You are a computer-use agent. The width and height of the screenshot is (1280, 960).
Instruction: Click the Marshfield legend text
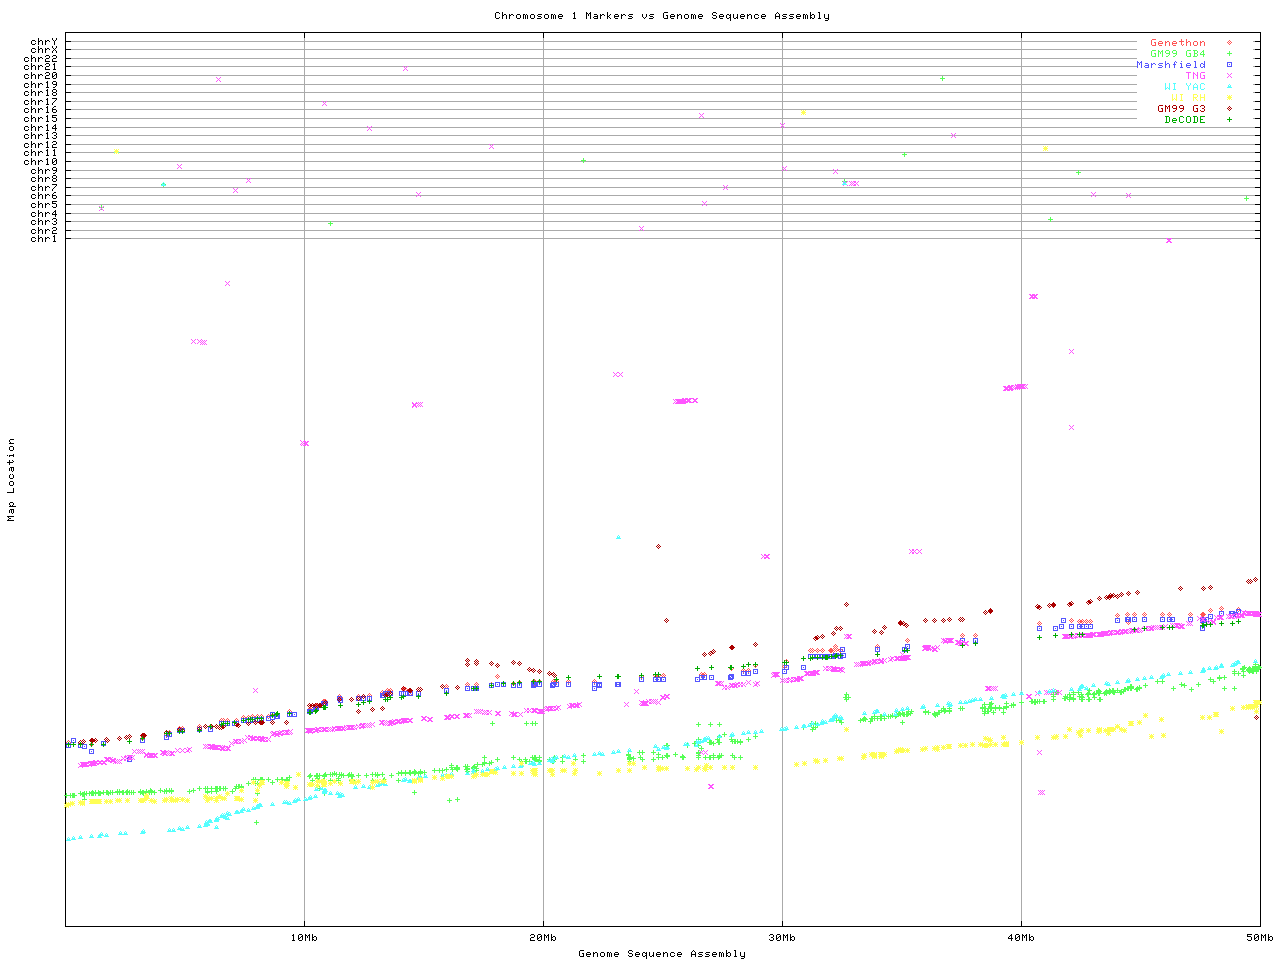coord(1170,65)
